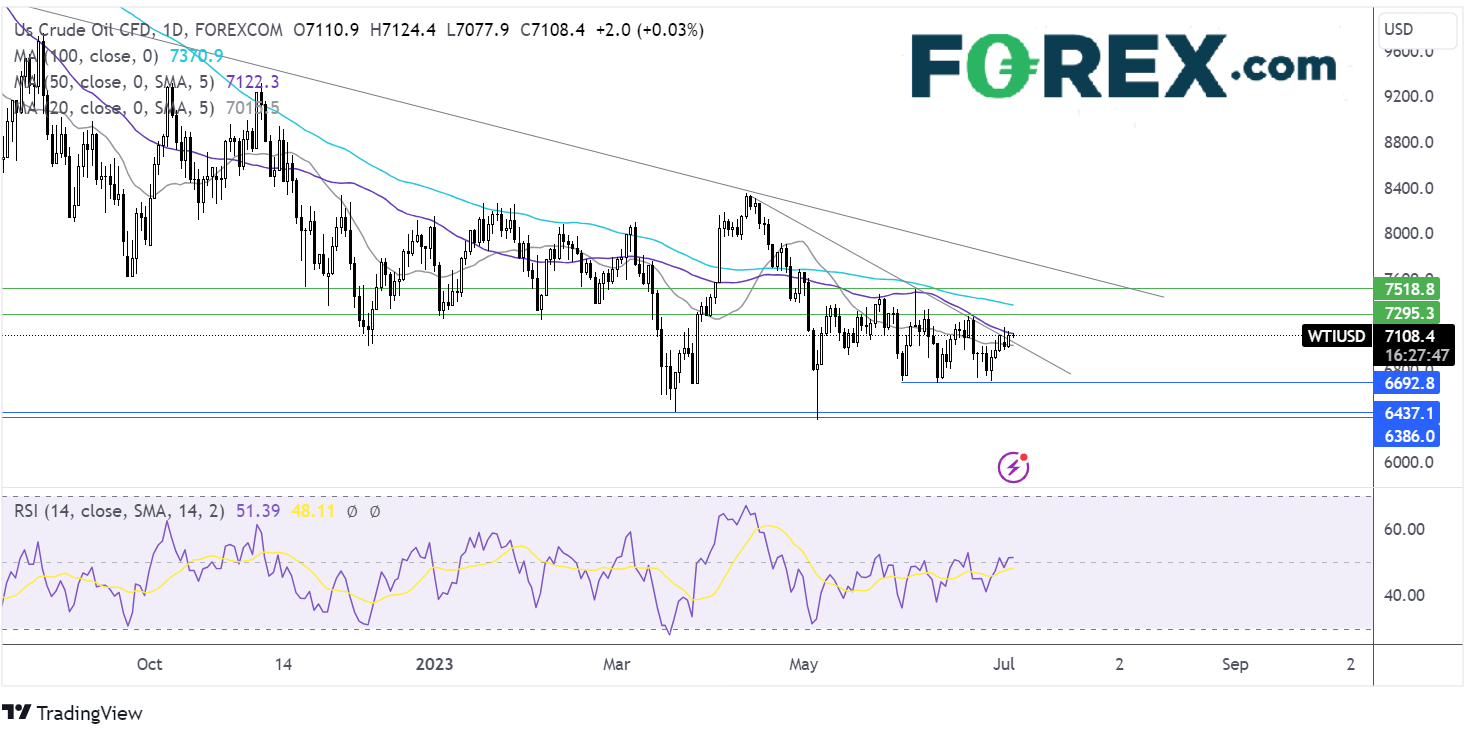Click the WTIUSD symbol price tag
1478x737 pixels.
coord(1336,336)
